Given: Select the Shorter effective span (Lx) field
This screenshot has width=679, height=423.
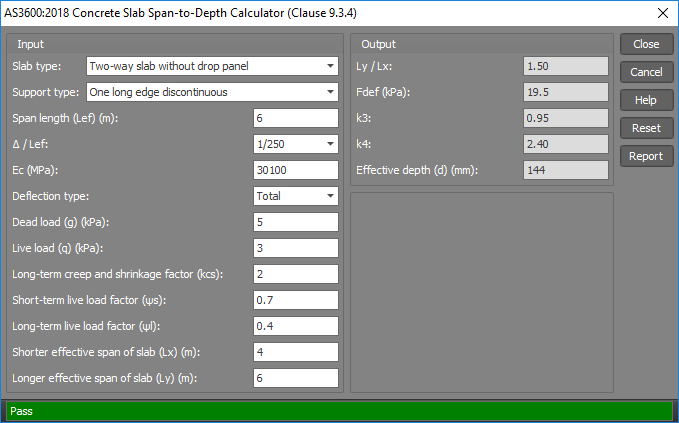Looking at the screenshot, I should point(296,352).
